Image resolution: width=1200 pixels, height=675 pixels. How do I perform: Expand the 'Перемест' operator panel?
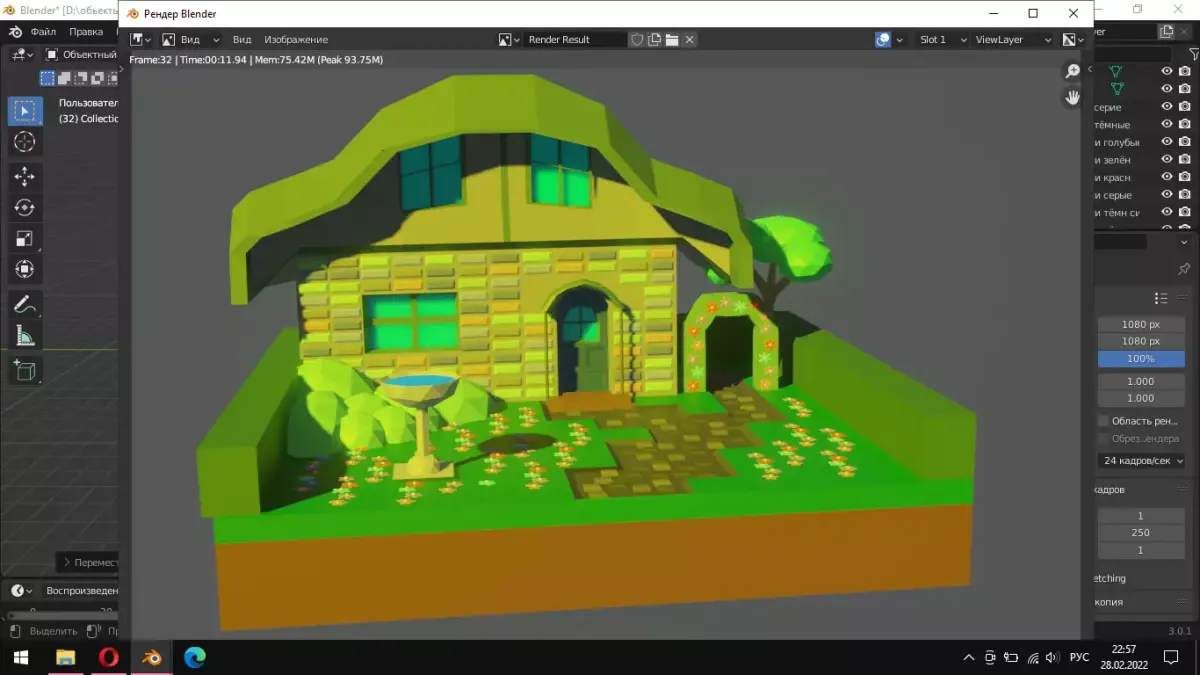pyautogui.click(x=88, y=562)
